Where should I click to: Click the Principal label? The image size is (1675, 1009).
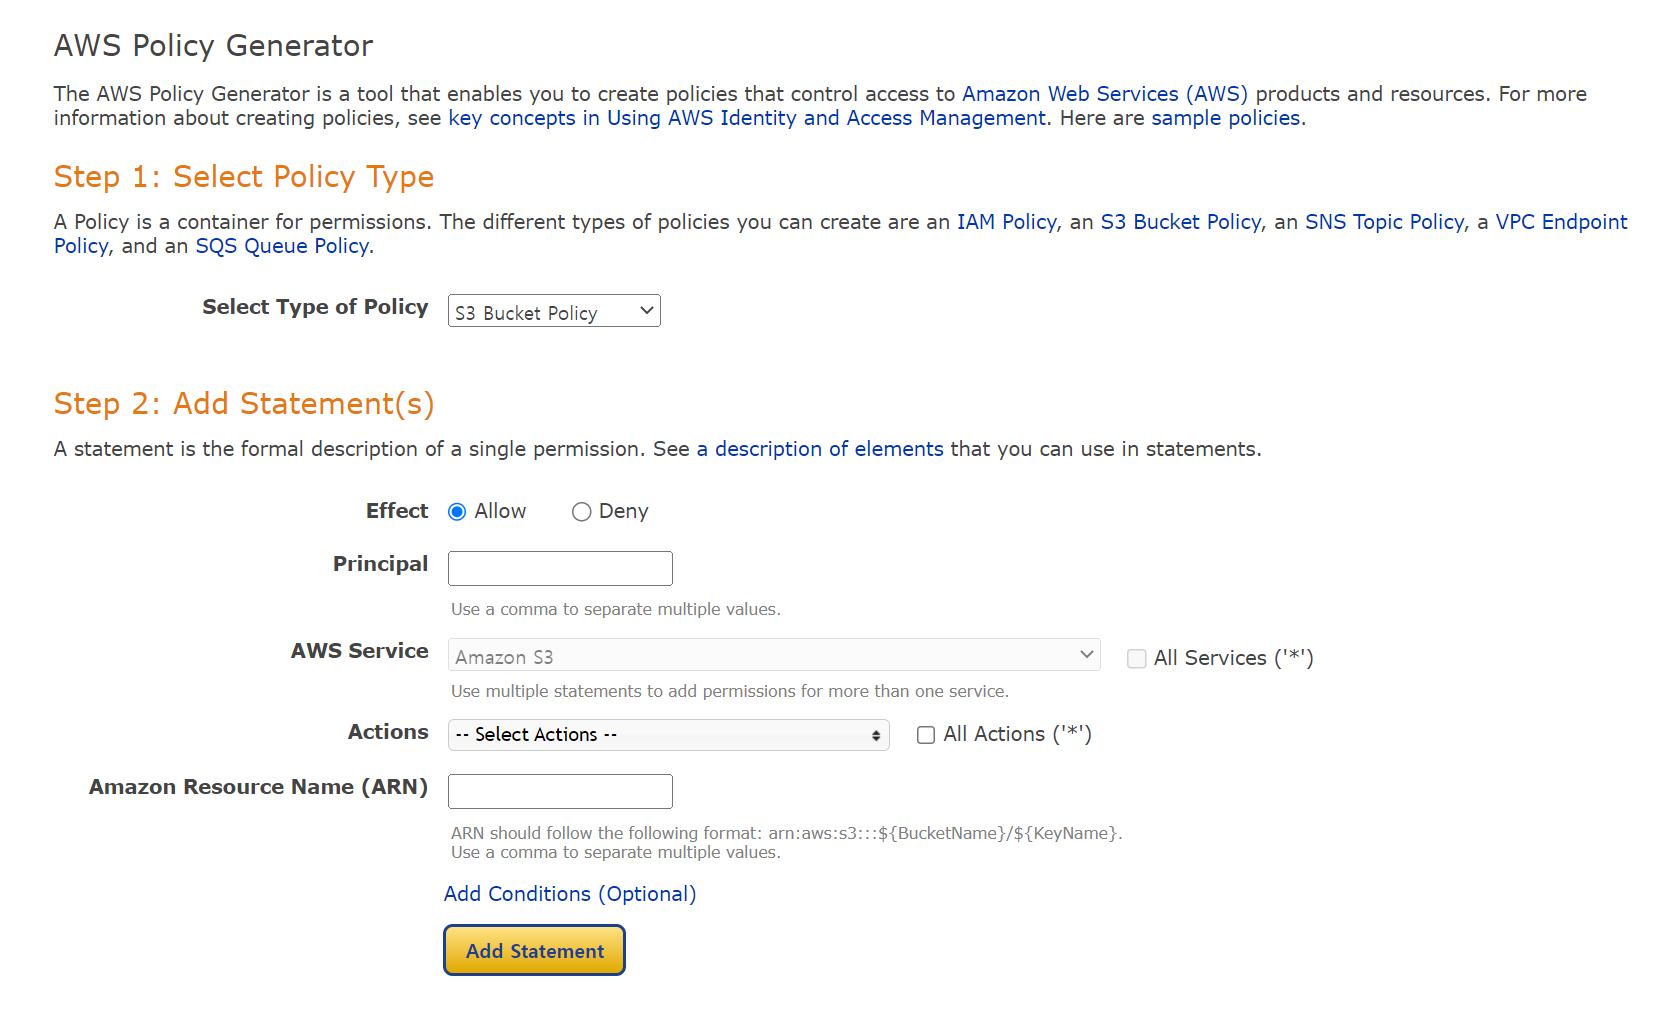380,564
